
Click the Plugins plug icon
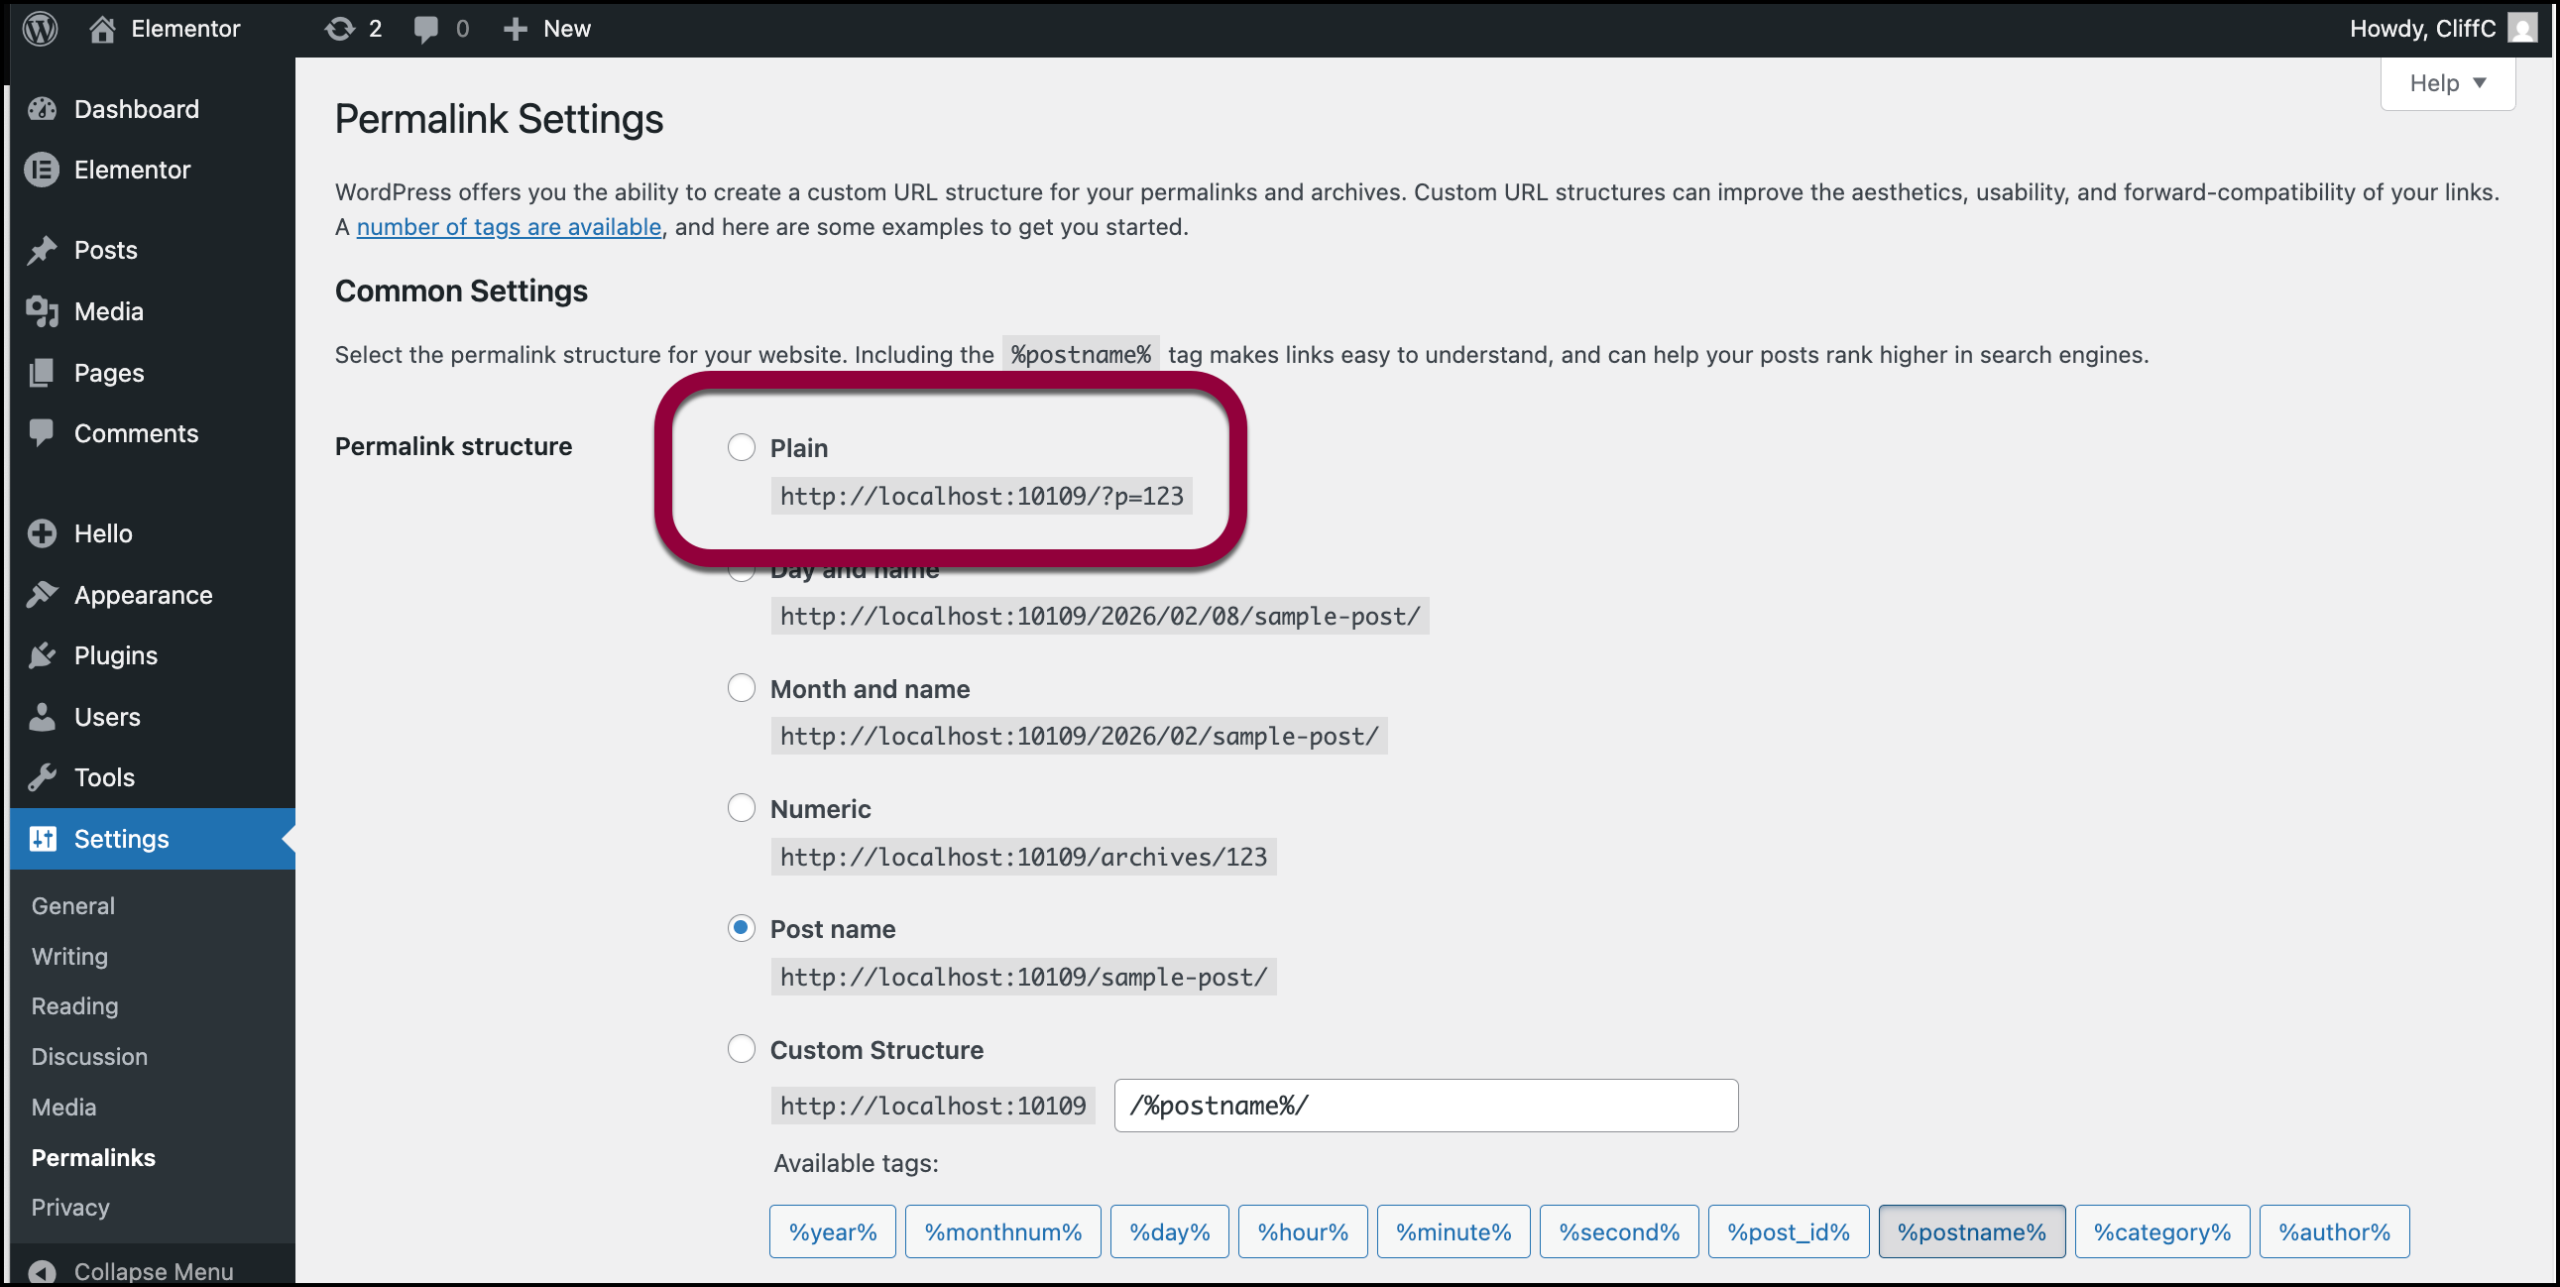[42, 656]
